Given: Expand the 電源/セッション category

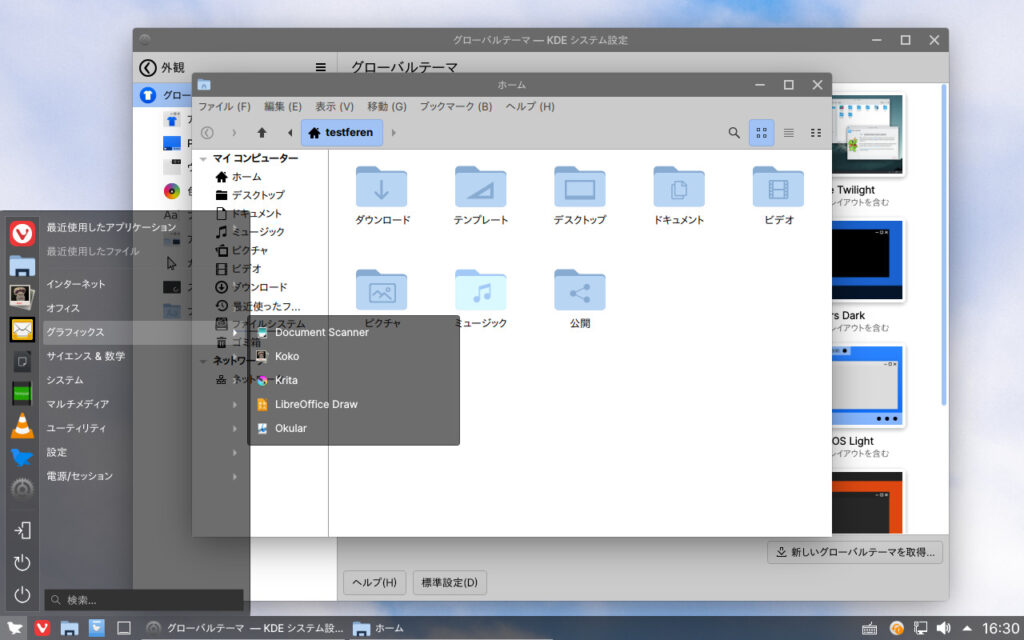Looking at the screenshot, I should (144, 476).
